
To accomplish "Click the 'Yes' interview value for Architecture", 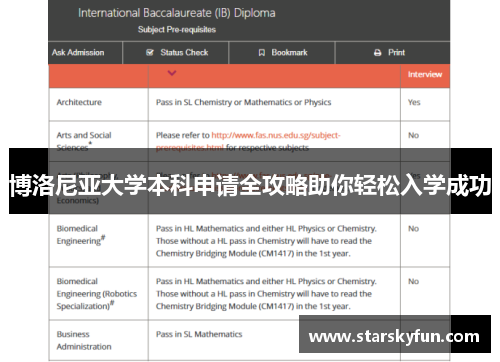I will pos(414,102).
